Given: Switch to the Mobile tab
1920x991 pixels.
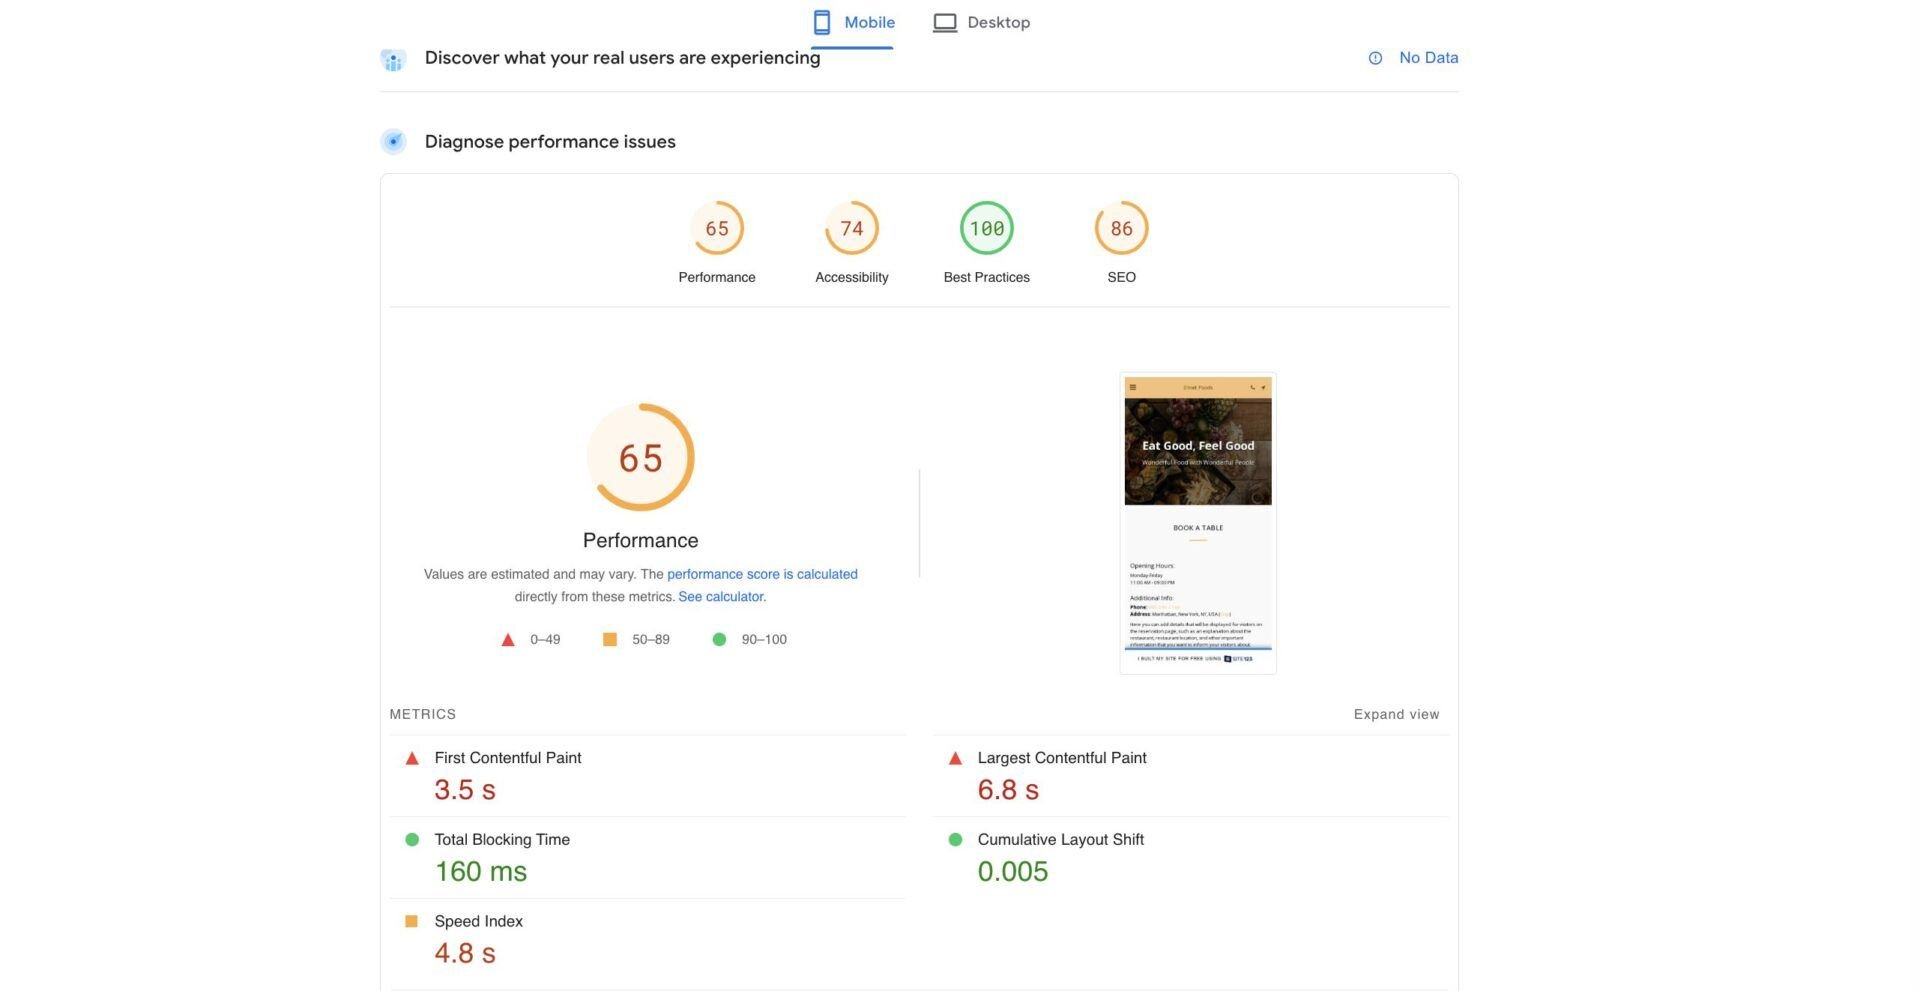Looking at the screenshot, I should 853,23.
